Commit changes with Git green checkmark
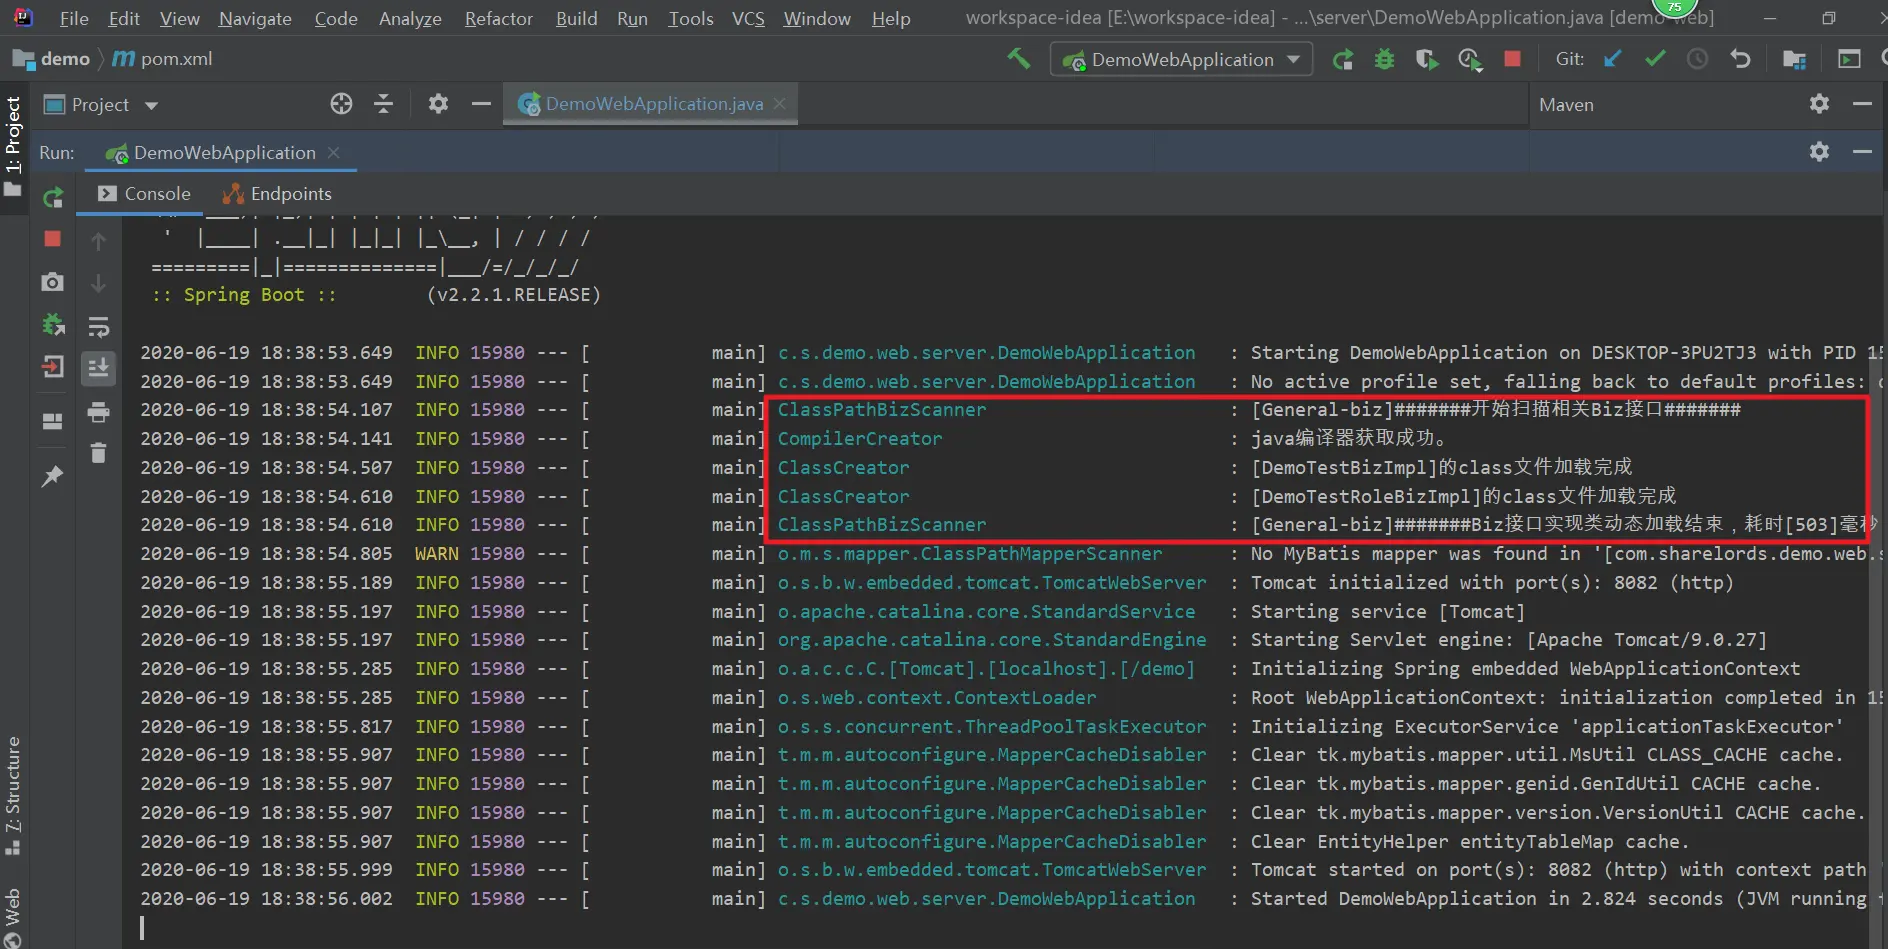Screen dimensions: 1888x949 tap(1655, 59)
